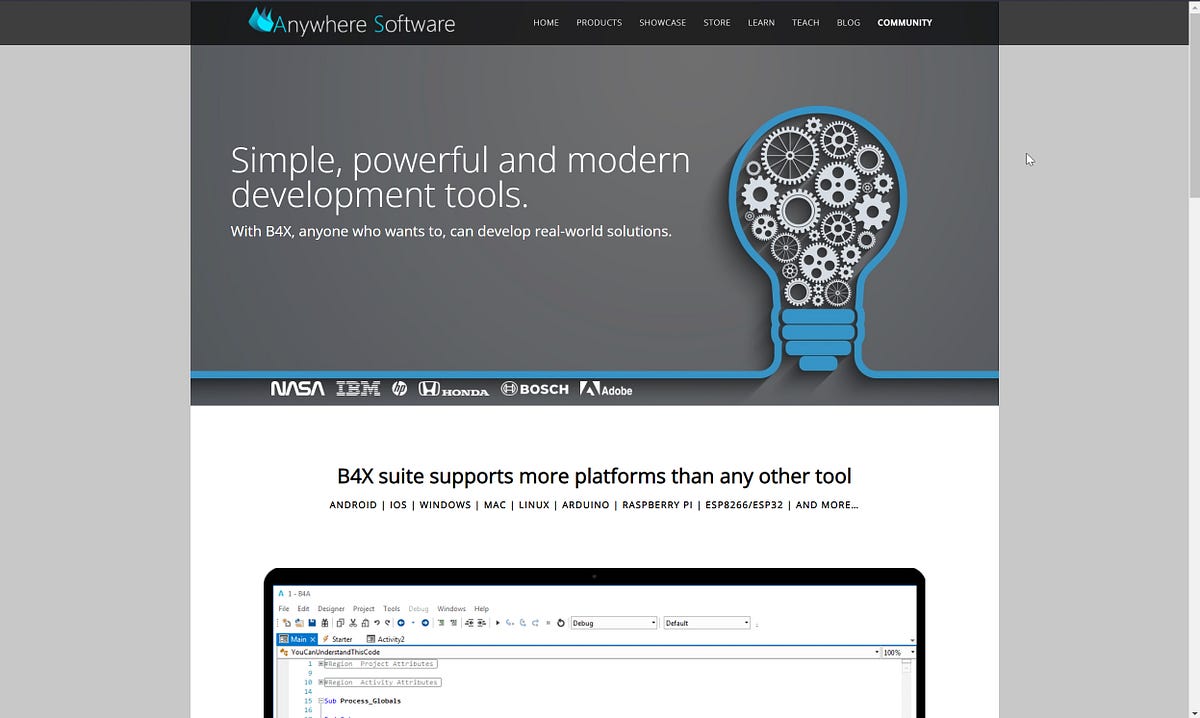The width and height of the screenshot is (1200, 718).
Task: Open the TEACH page
Action: (806, 22)
